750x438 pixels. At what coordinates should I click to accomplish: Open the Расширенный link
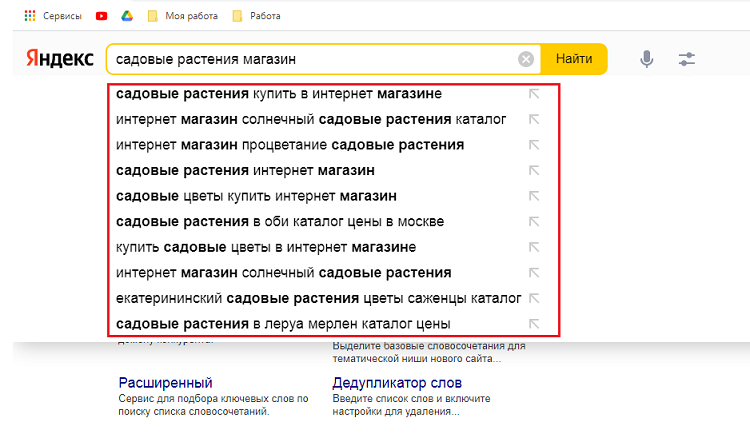[165, 383]
